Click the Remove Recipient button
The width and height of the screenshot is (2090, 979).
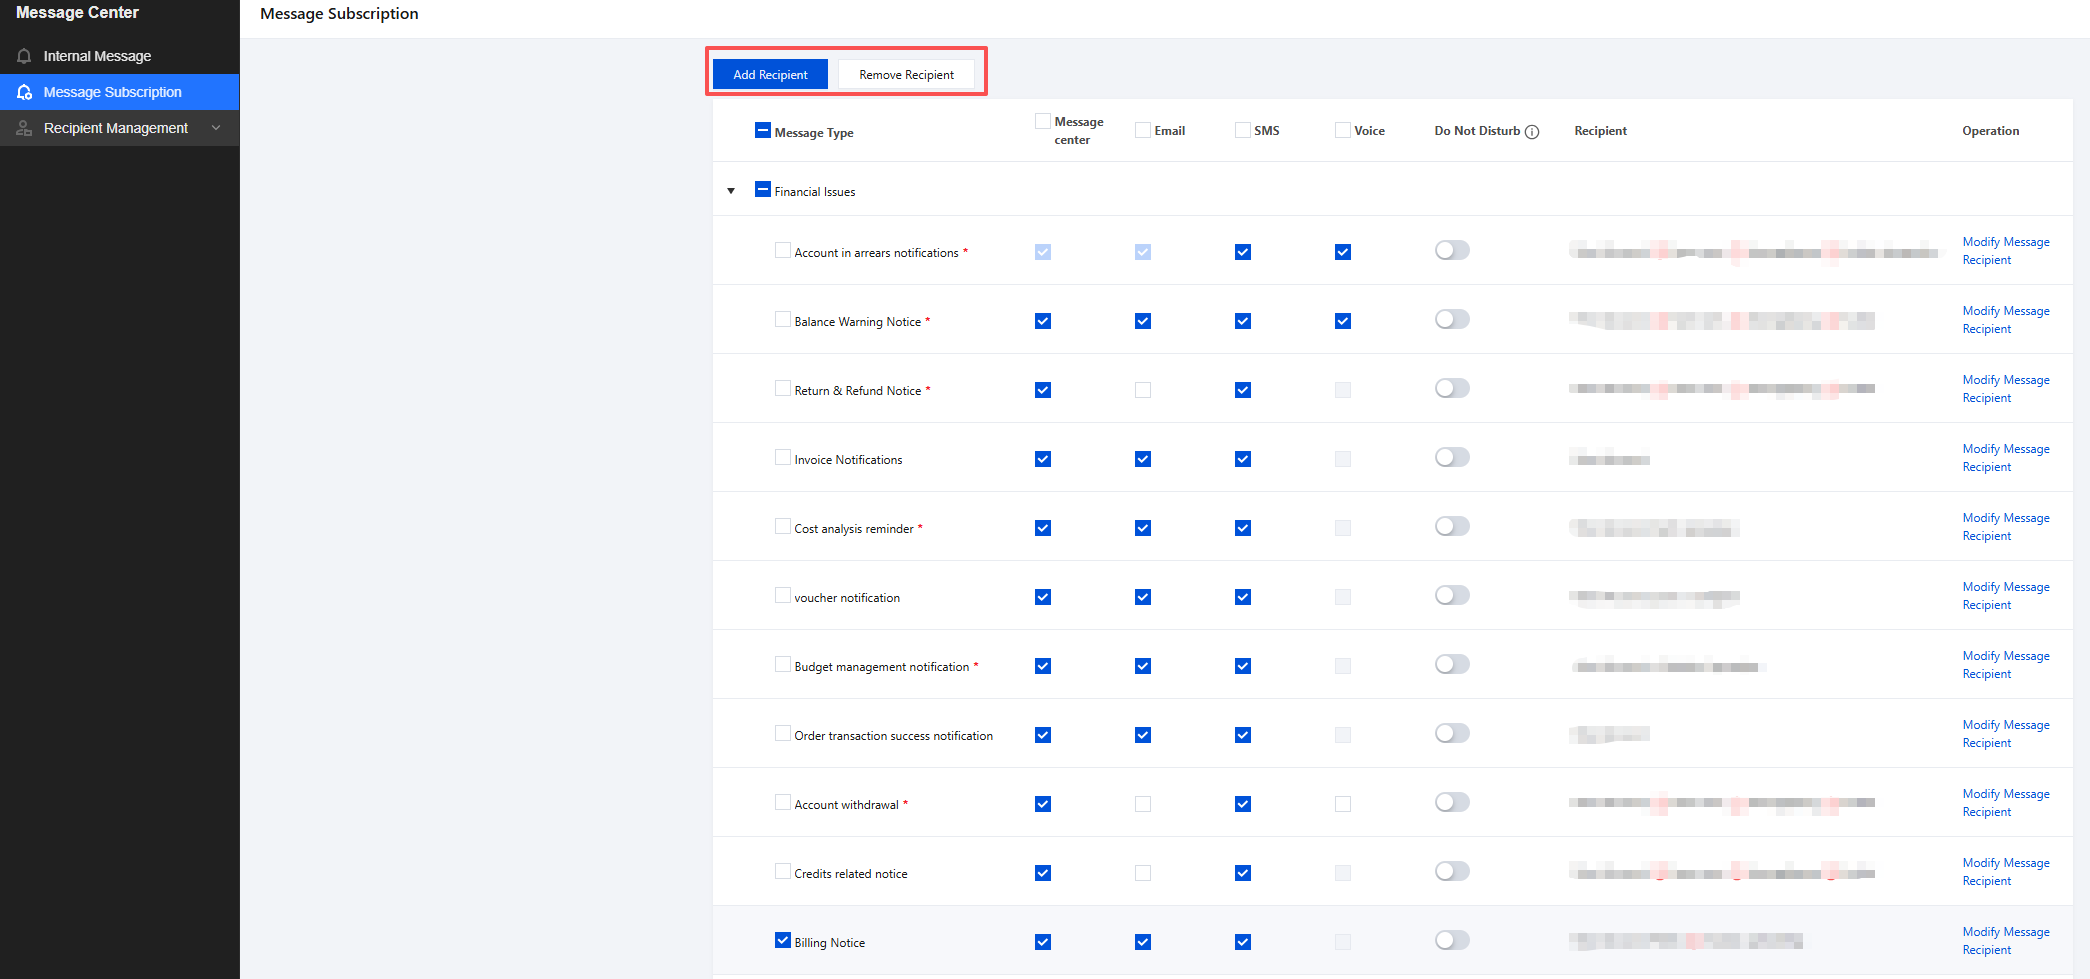click(x=906, y=75)
